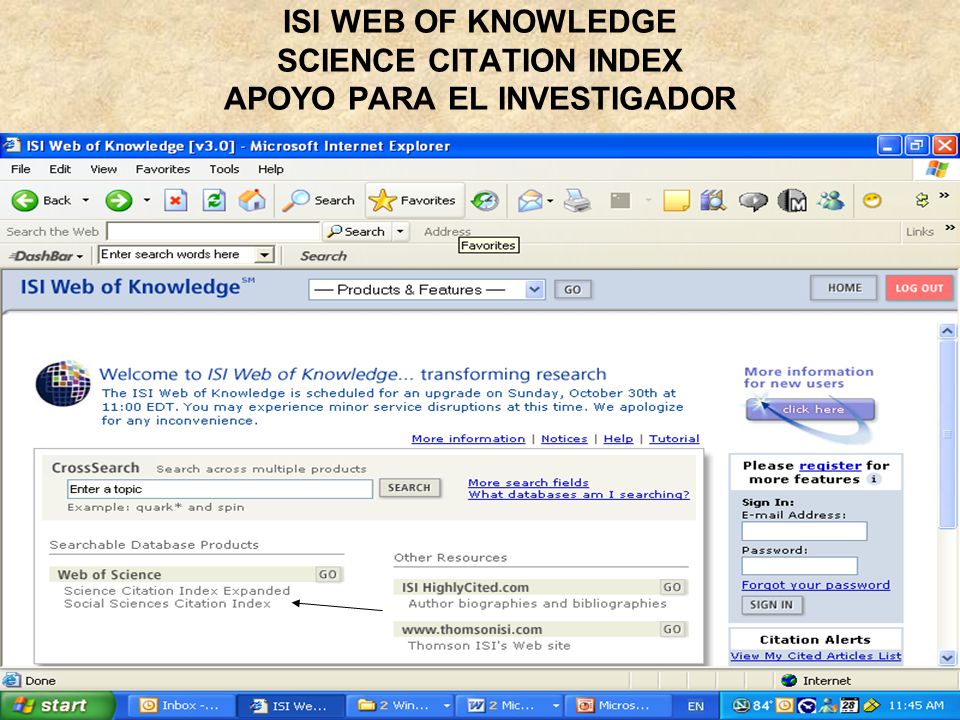Image resolution: width=960 pixels, height=720 pixels.
Task: Click GO next to Products & Features
Action: point(572,290)
